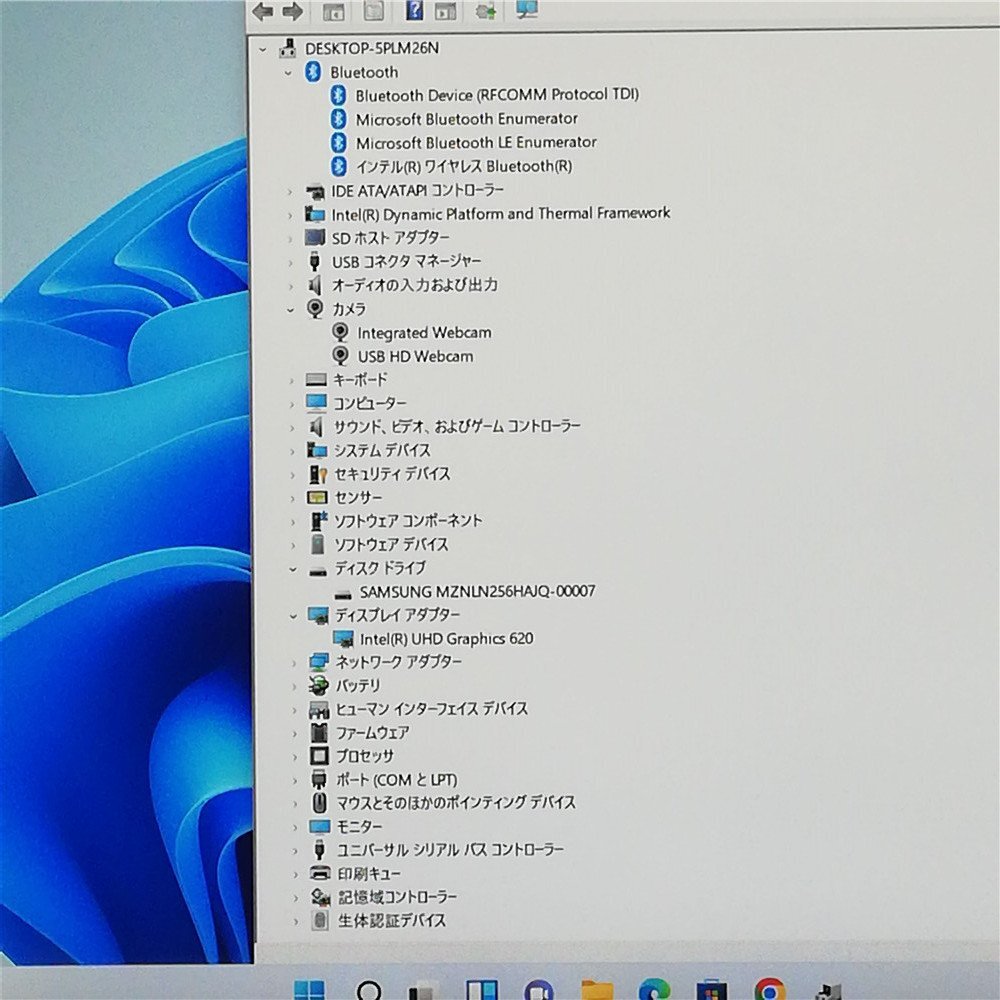The height and width of the screenshot is (1000, 1000).
Task: Select SAMSUNG MZNLN256HAJQ-00007 disk drive
Action: click(477, 591)
